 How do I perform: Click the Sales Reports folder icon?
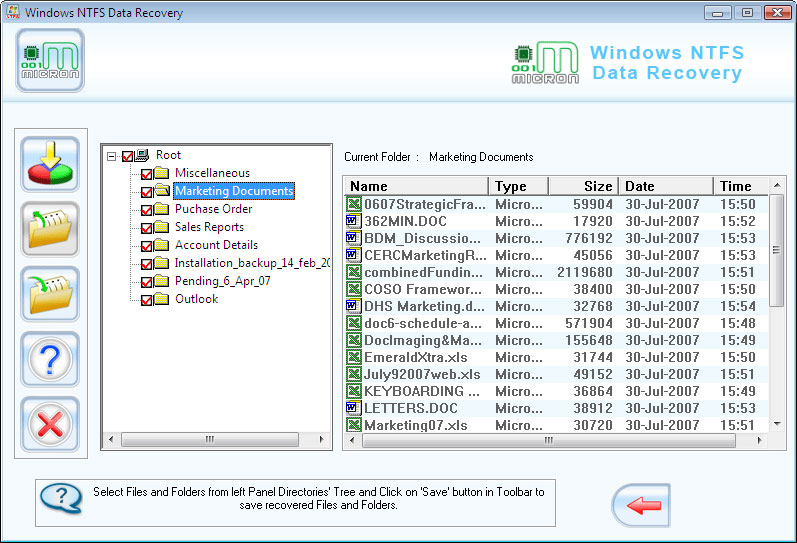[x=162, y=227]
